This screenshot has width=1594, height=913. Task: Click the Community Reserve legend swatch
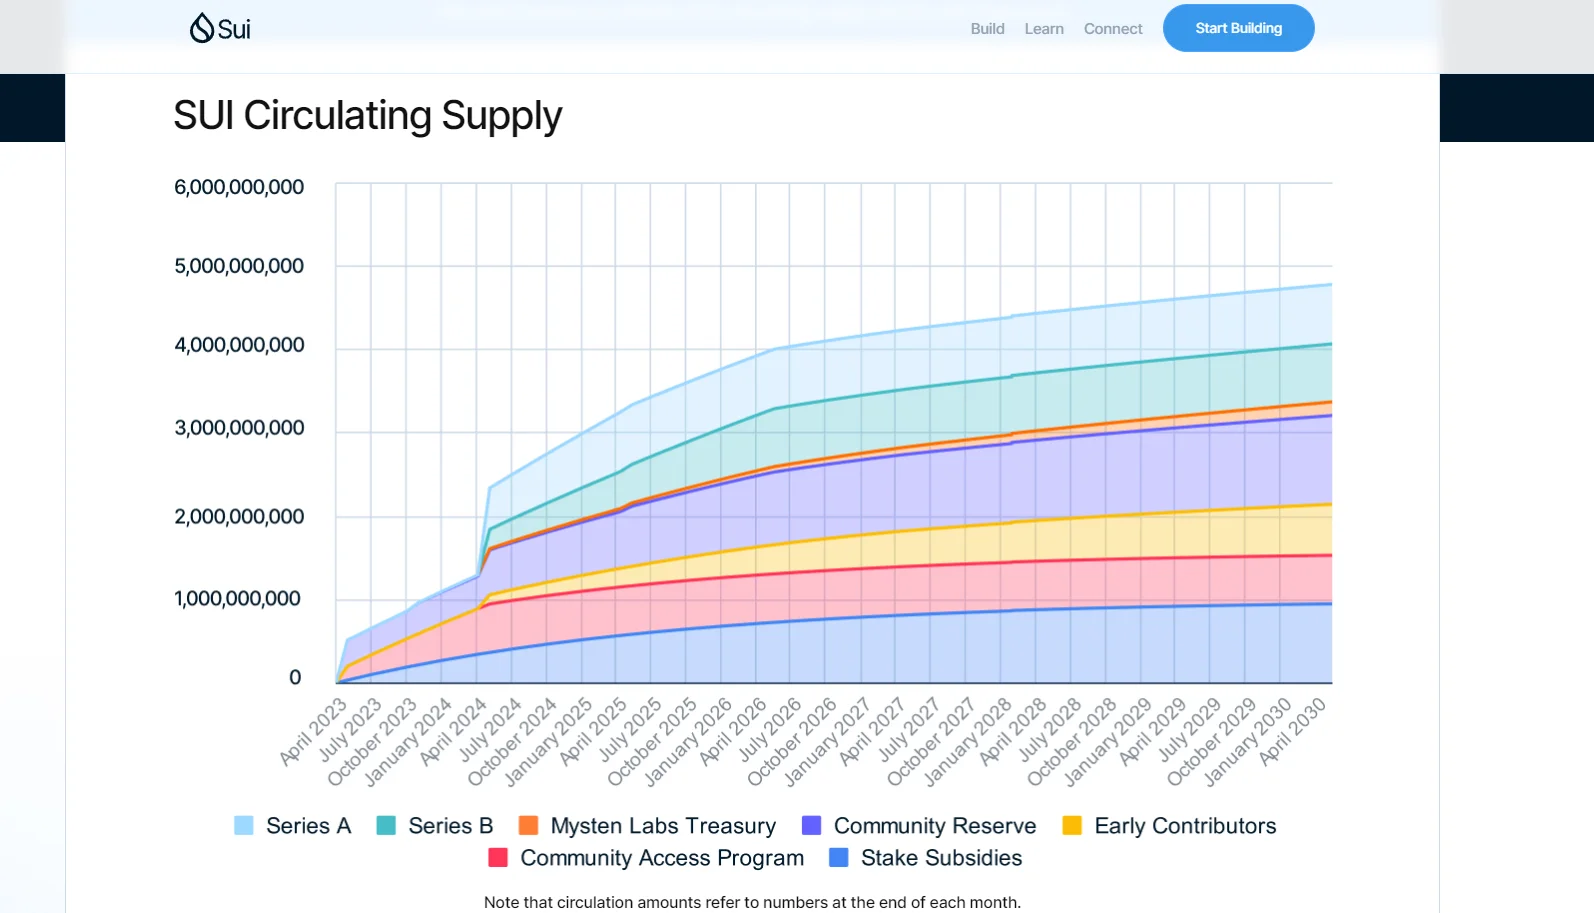(x=811, y=825)
